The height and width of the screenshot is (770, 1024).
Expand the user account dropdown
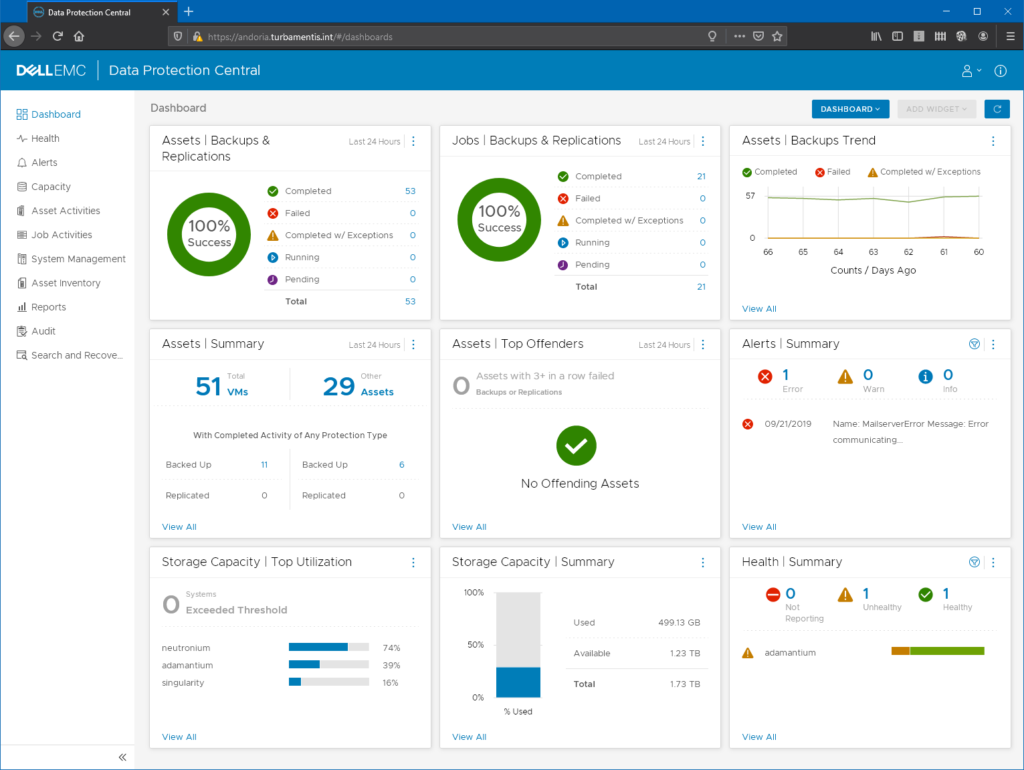point(970,71)
